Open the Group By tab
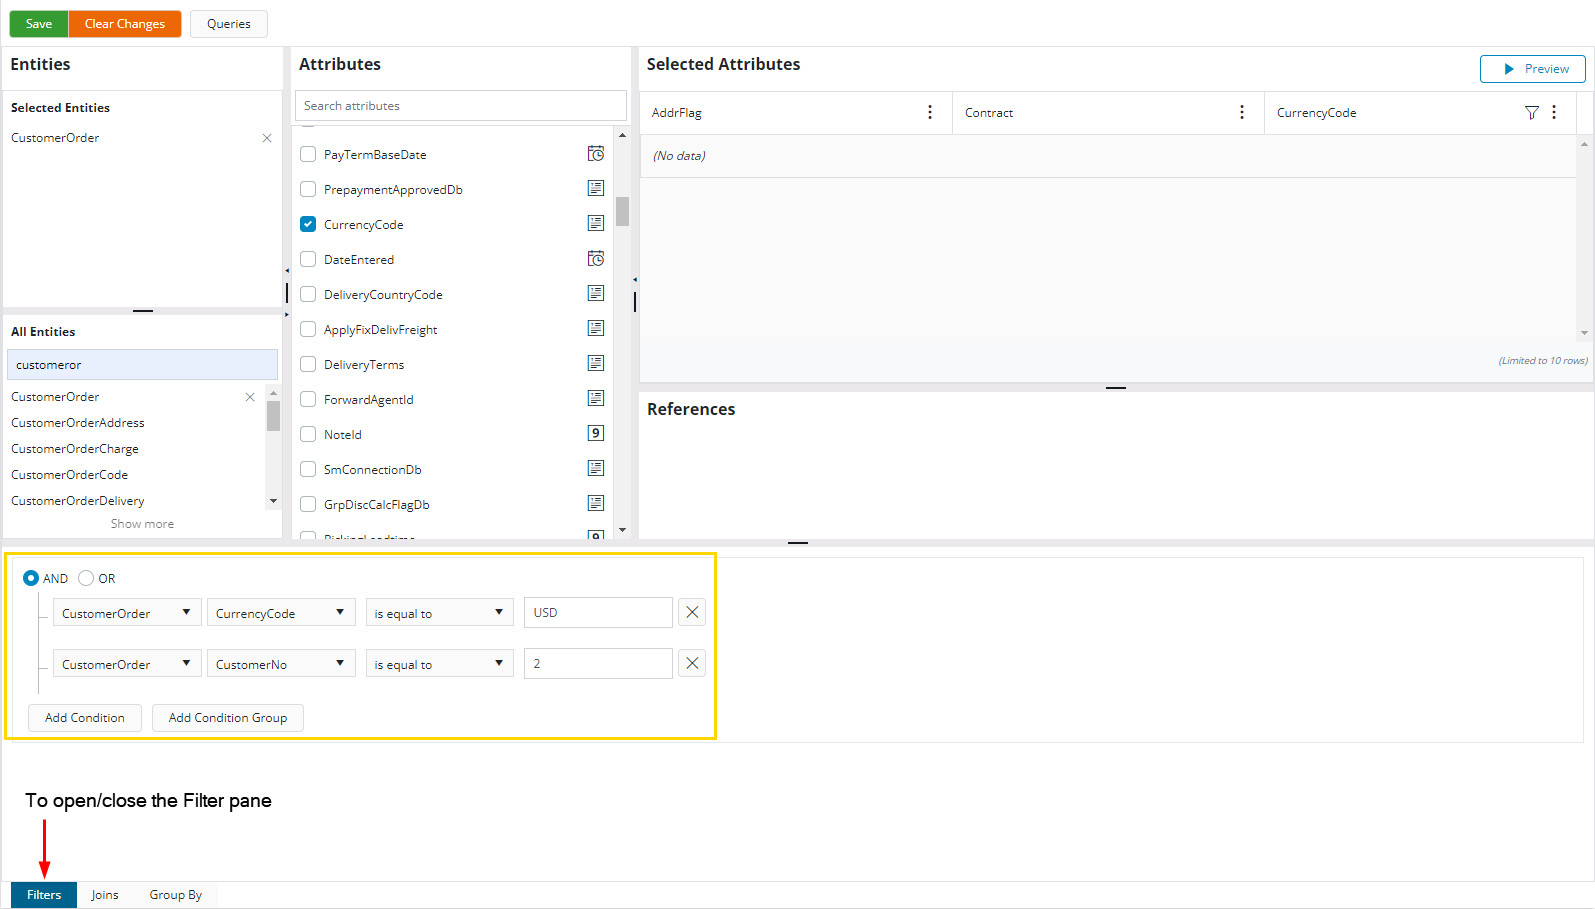The height and width of the screenshot is (909, 1595). (176, 895)
